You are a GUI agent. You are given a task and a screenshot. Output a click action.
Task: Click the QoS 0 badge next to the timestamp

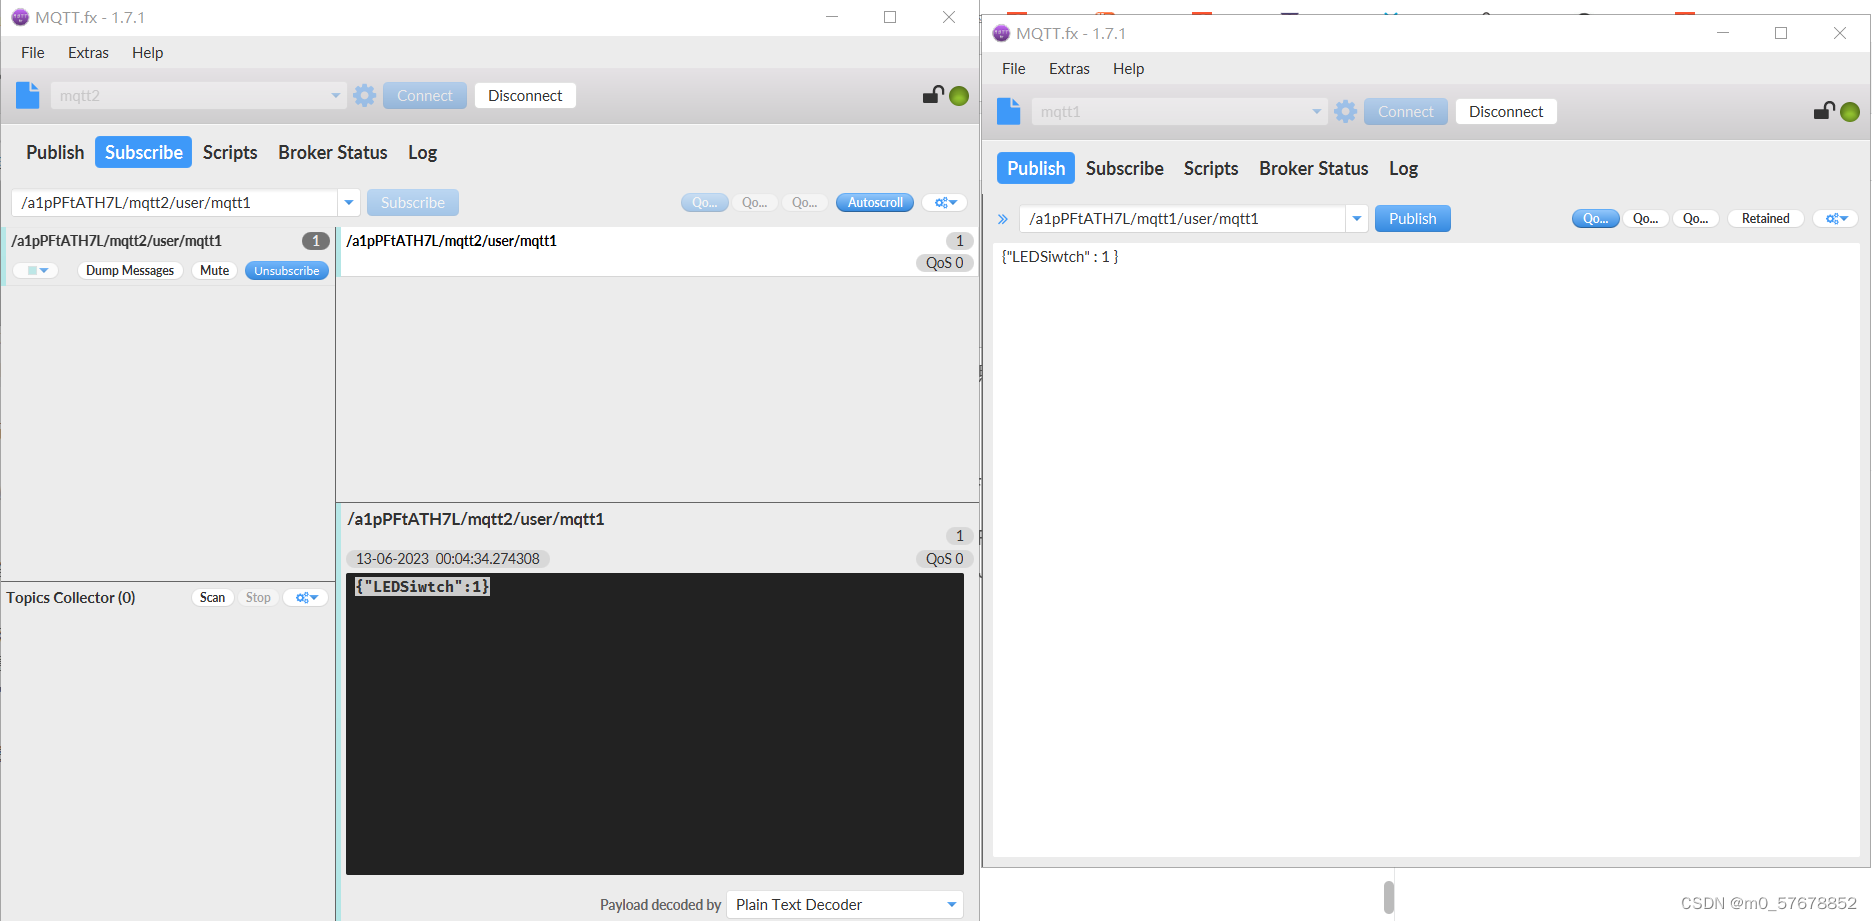coord(944,559)
